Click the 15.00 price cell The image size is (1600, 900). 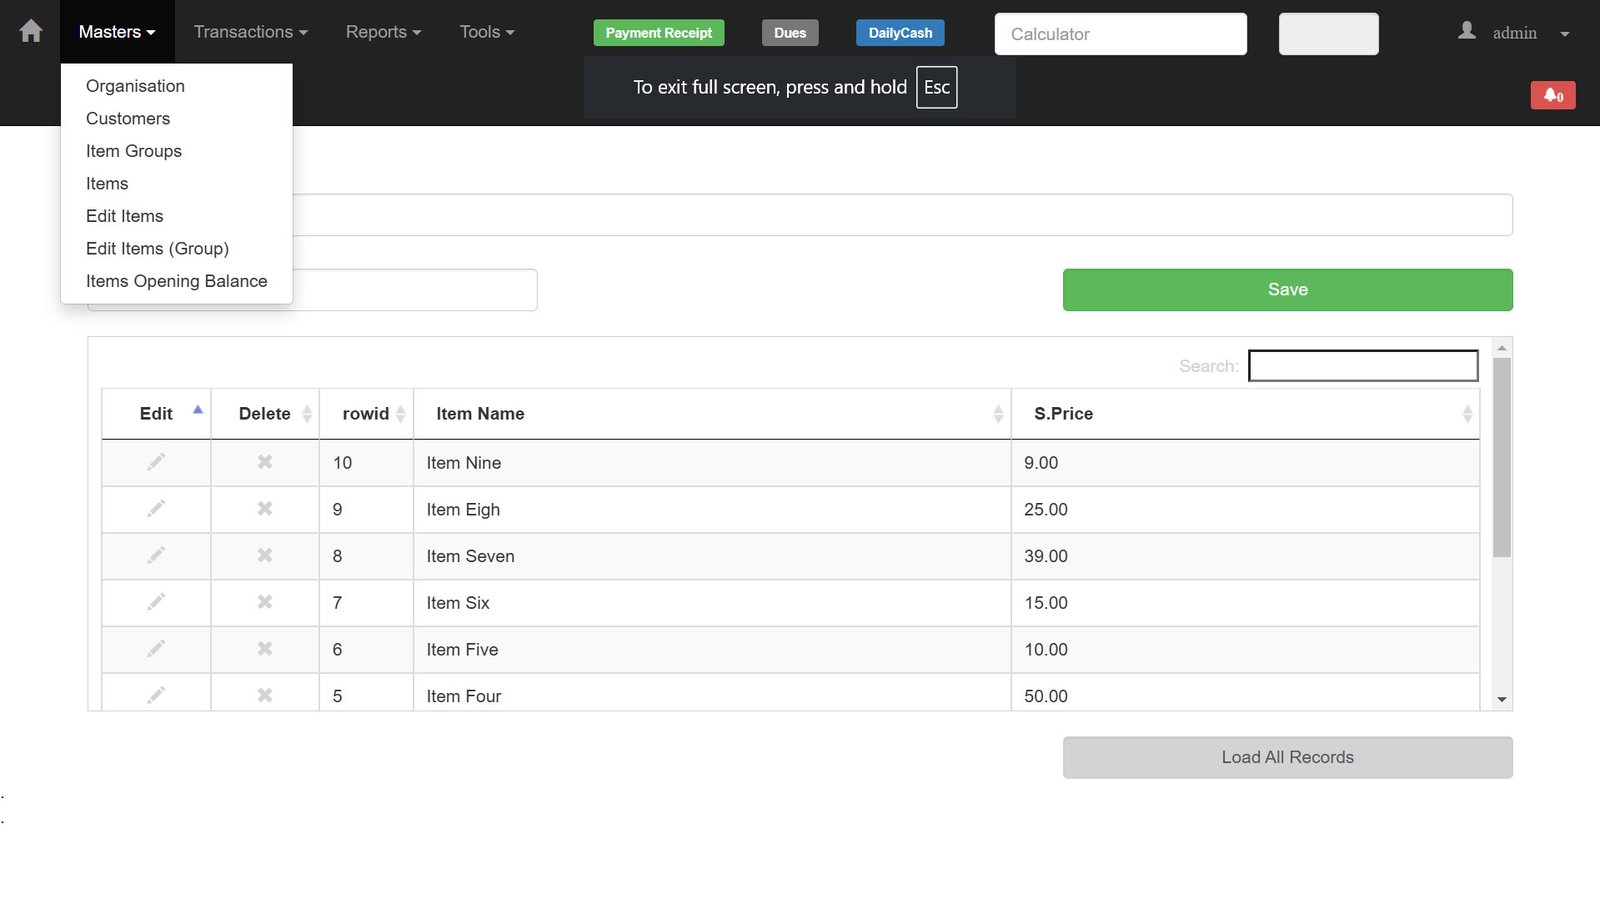tap(1245, 603)
